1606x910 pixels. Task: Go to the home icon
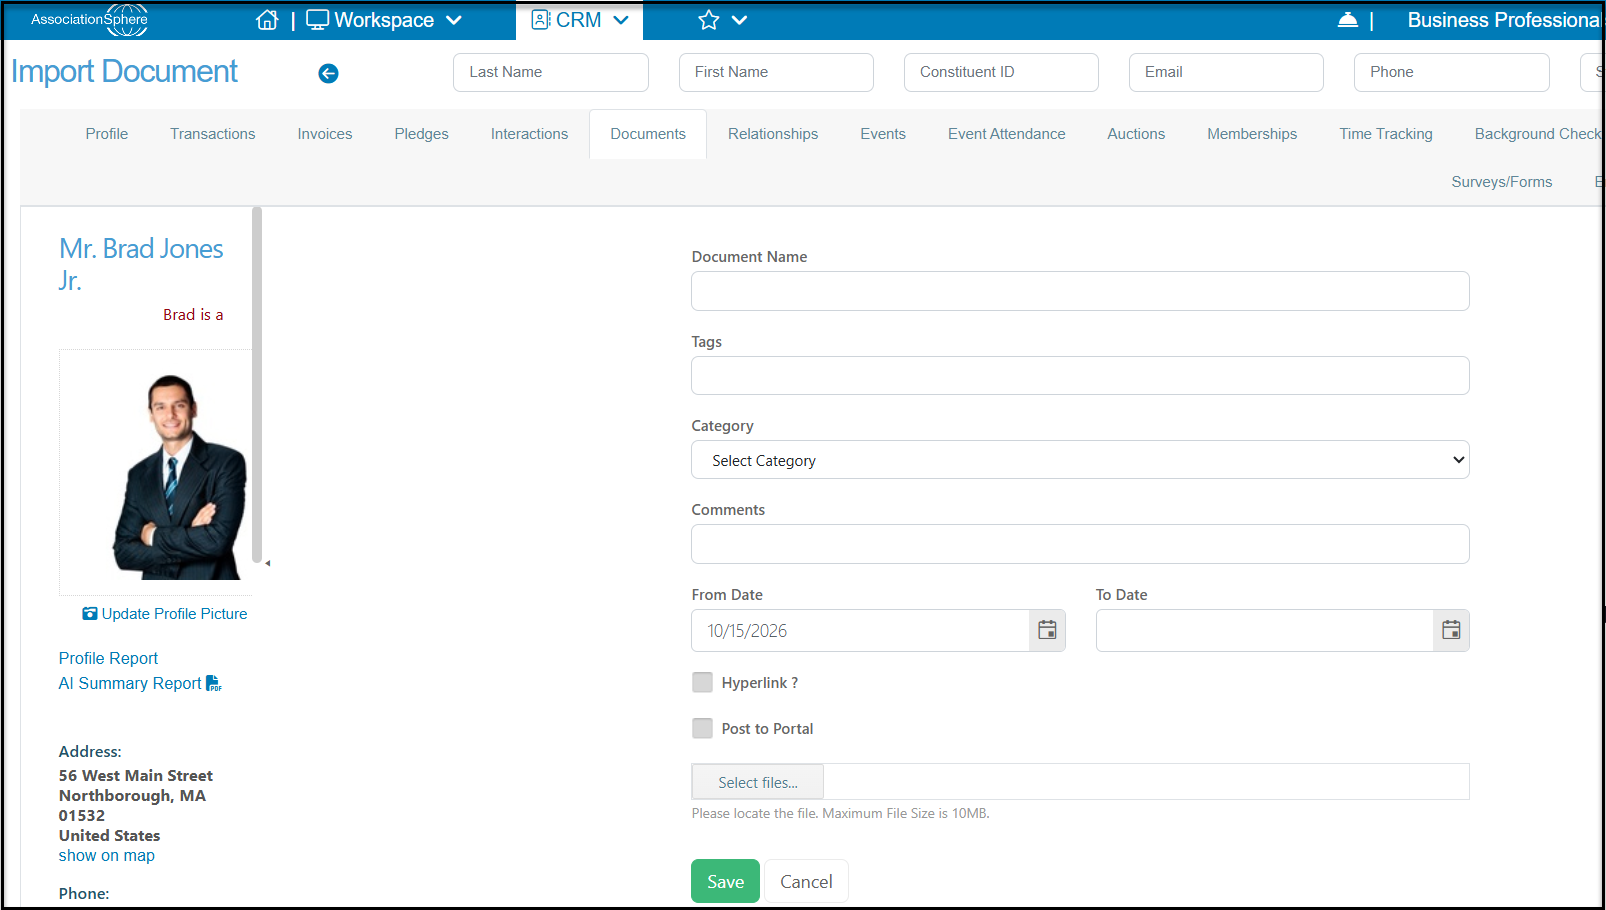267,20
